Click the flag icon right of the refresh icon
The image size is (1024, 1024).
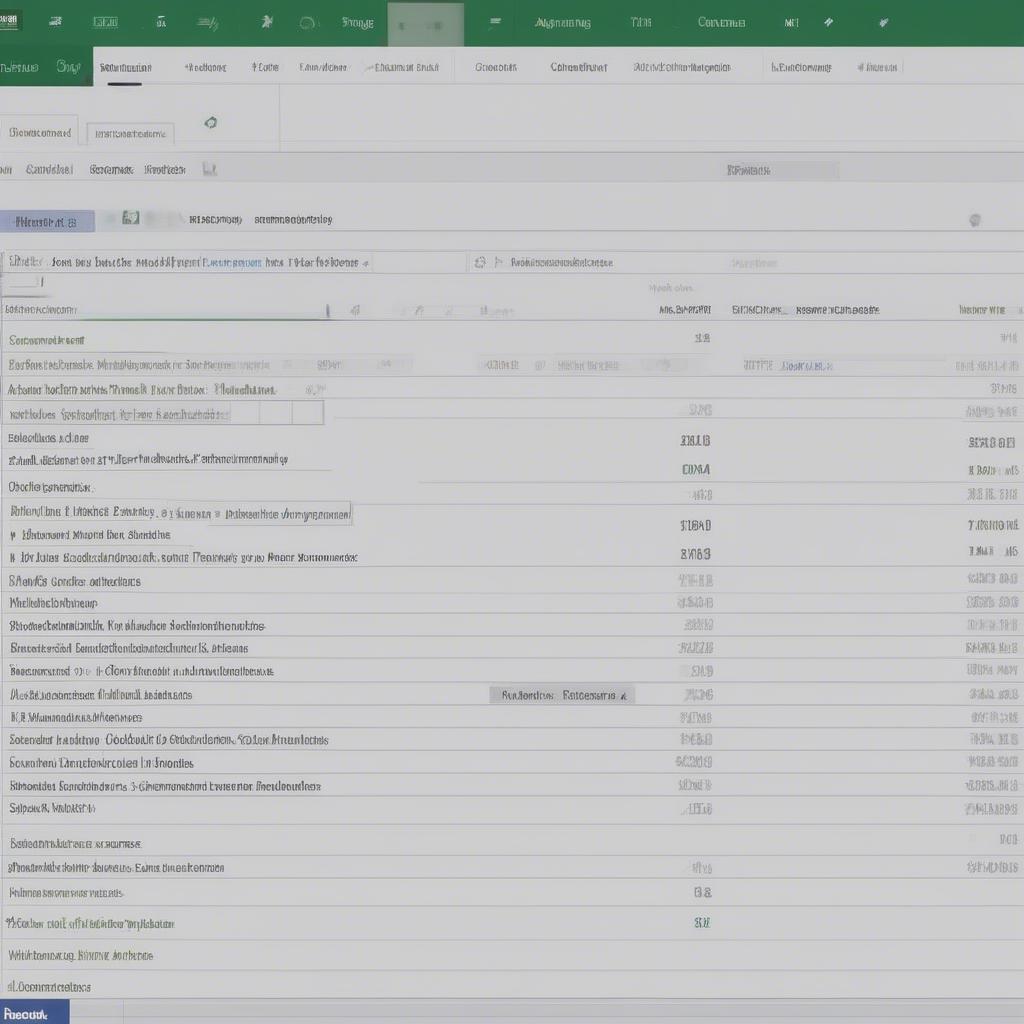point(499,263)
